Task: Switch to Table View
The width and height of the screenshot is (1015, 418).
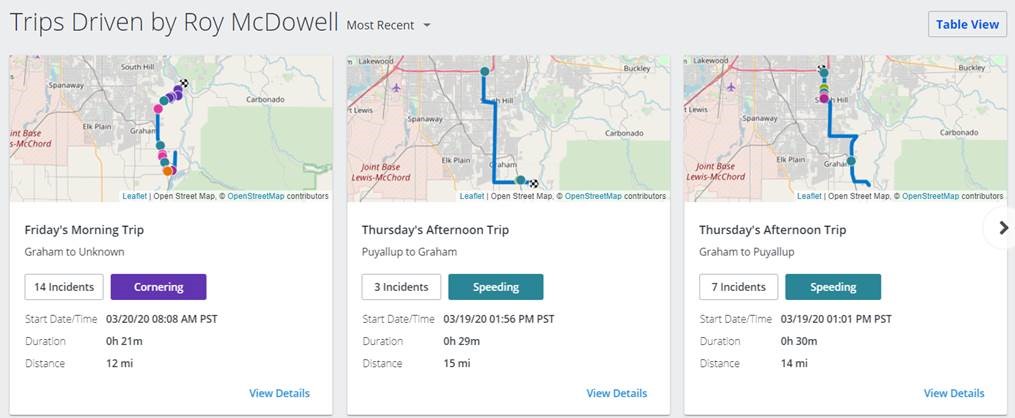Action: pos(967,25)
